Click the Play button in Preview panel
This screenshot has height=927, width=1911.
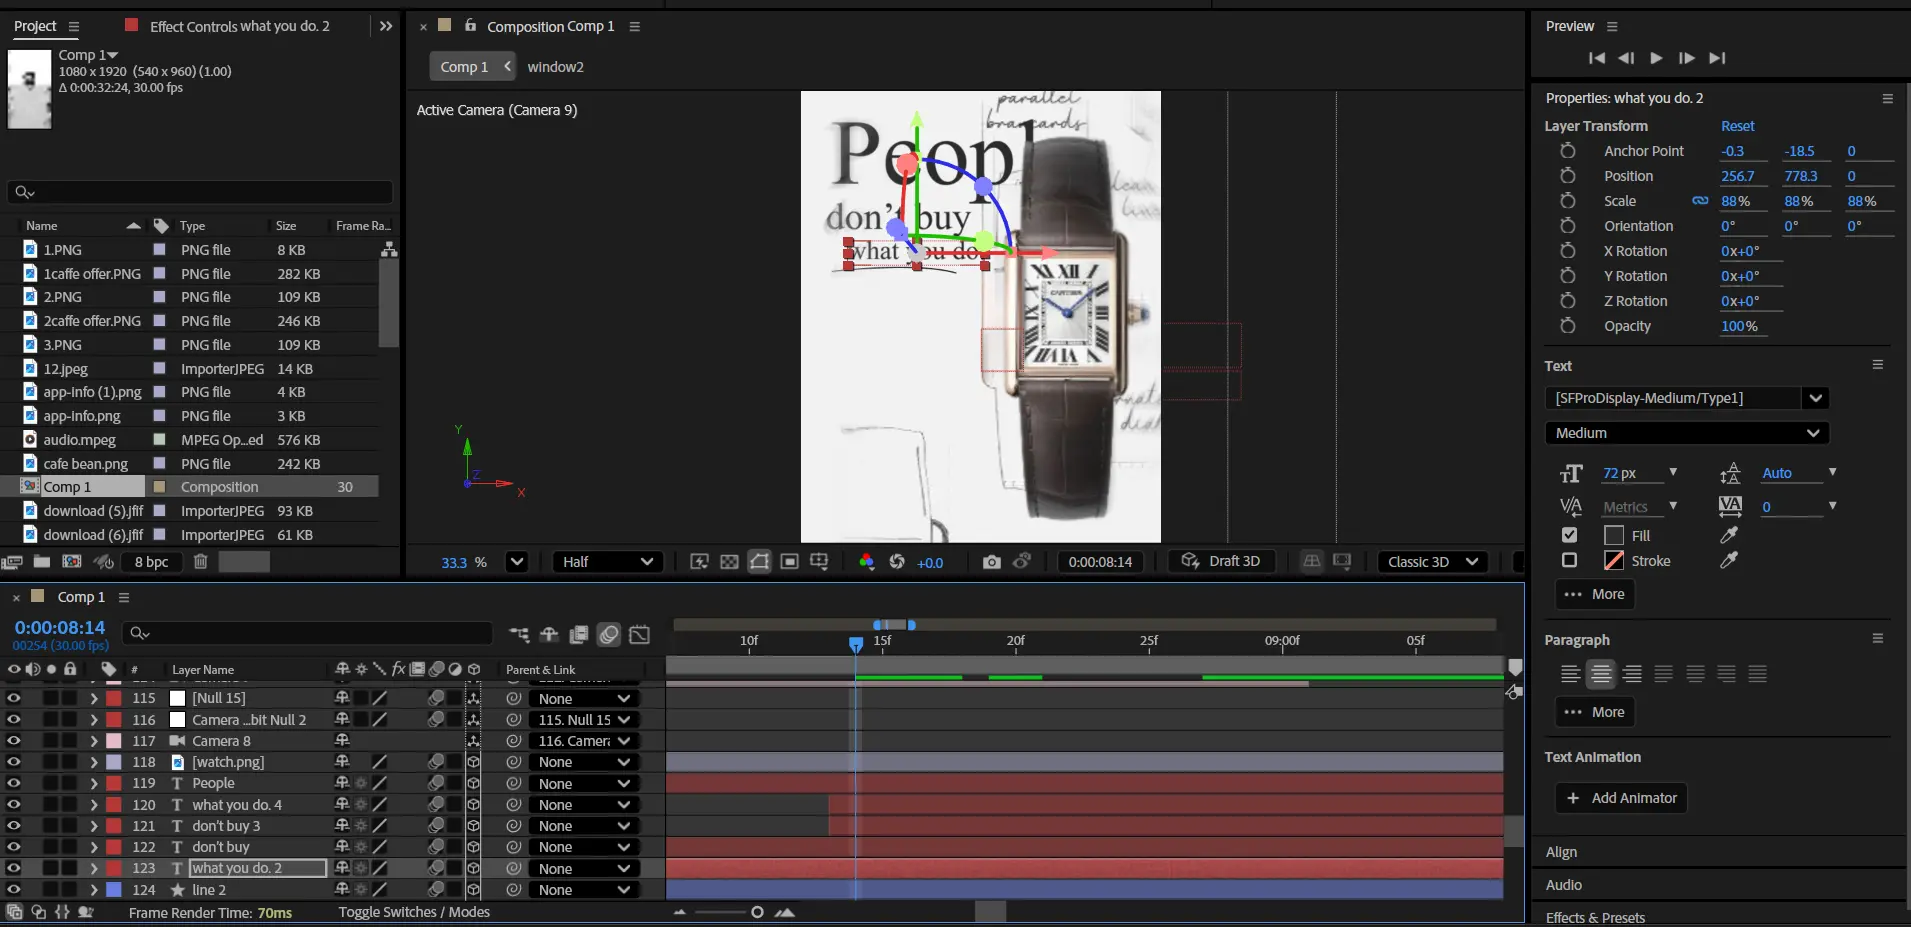(1656, 58)
